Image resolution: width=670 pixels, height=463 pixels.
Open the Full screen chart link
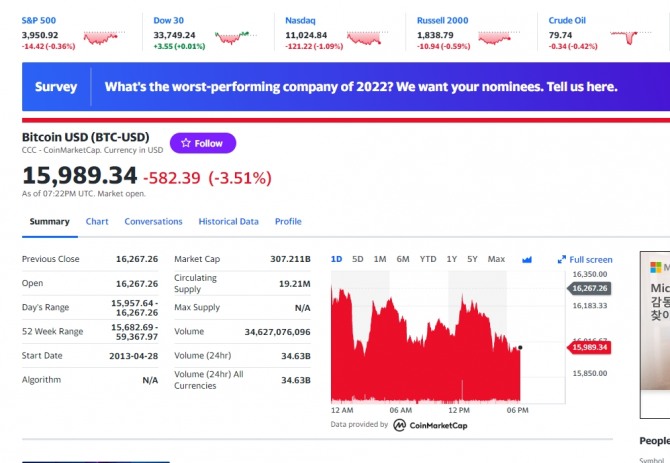(x=591, y=260)
